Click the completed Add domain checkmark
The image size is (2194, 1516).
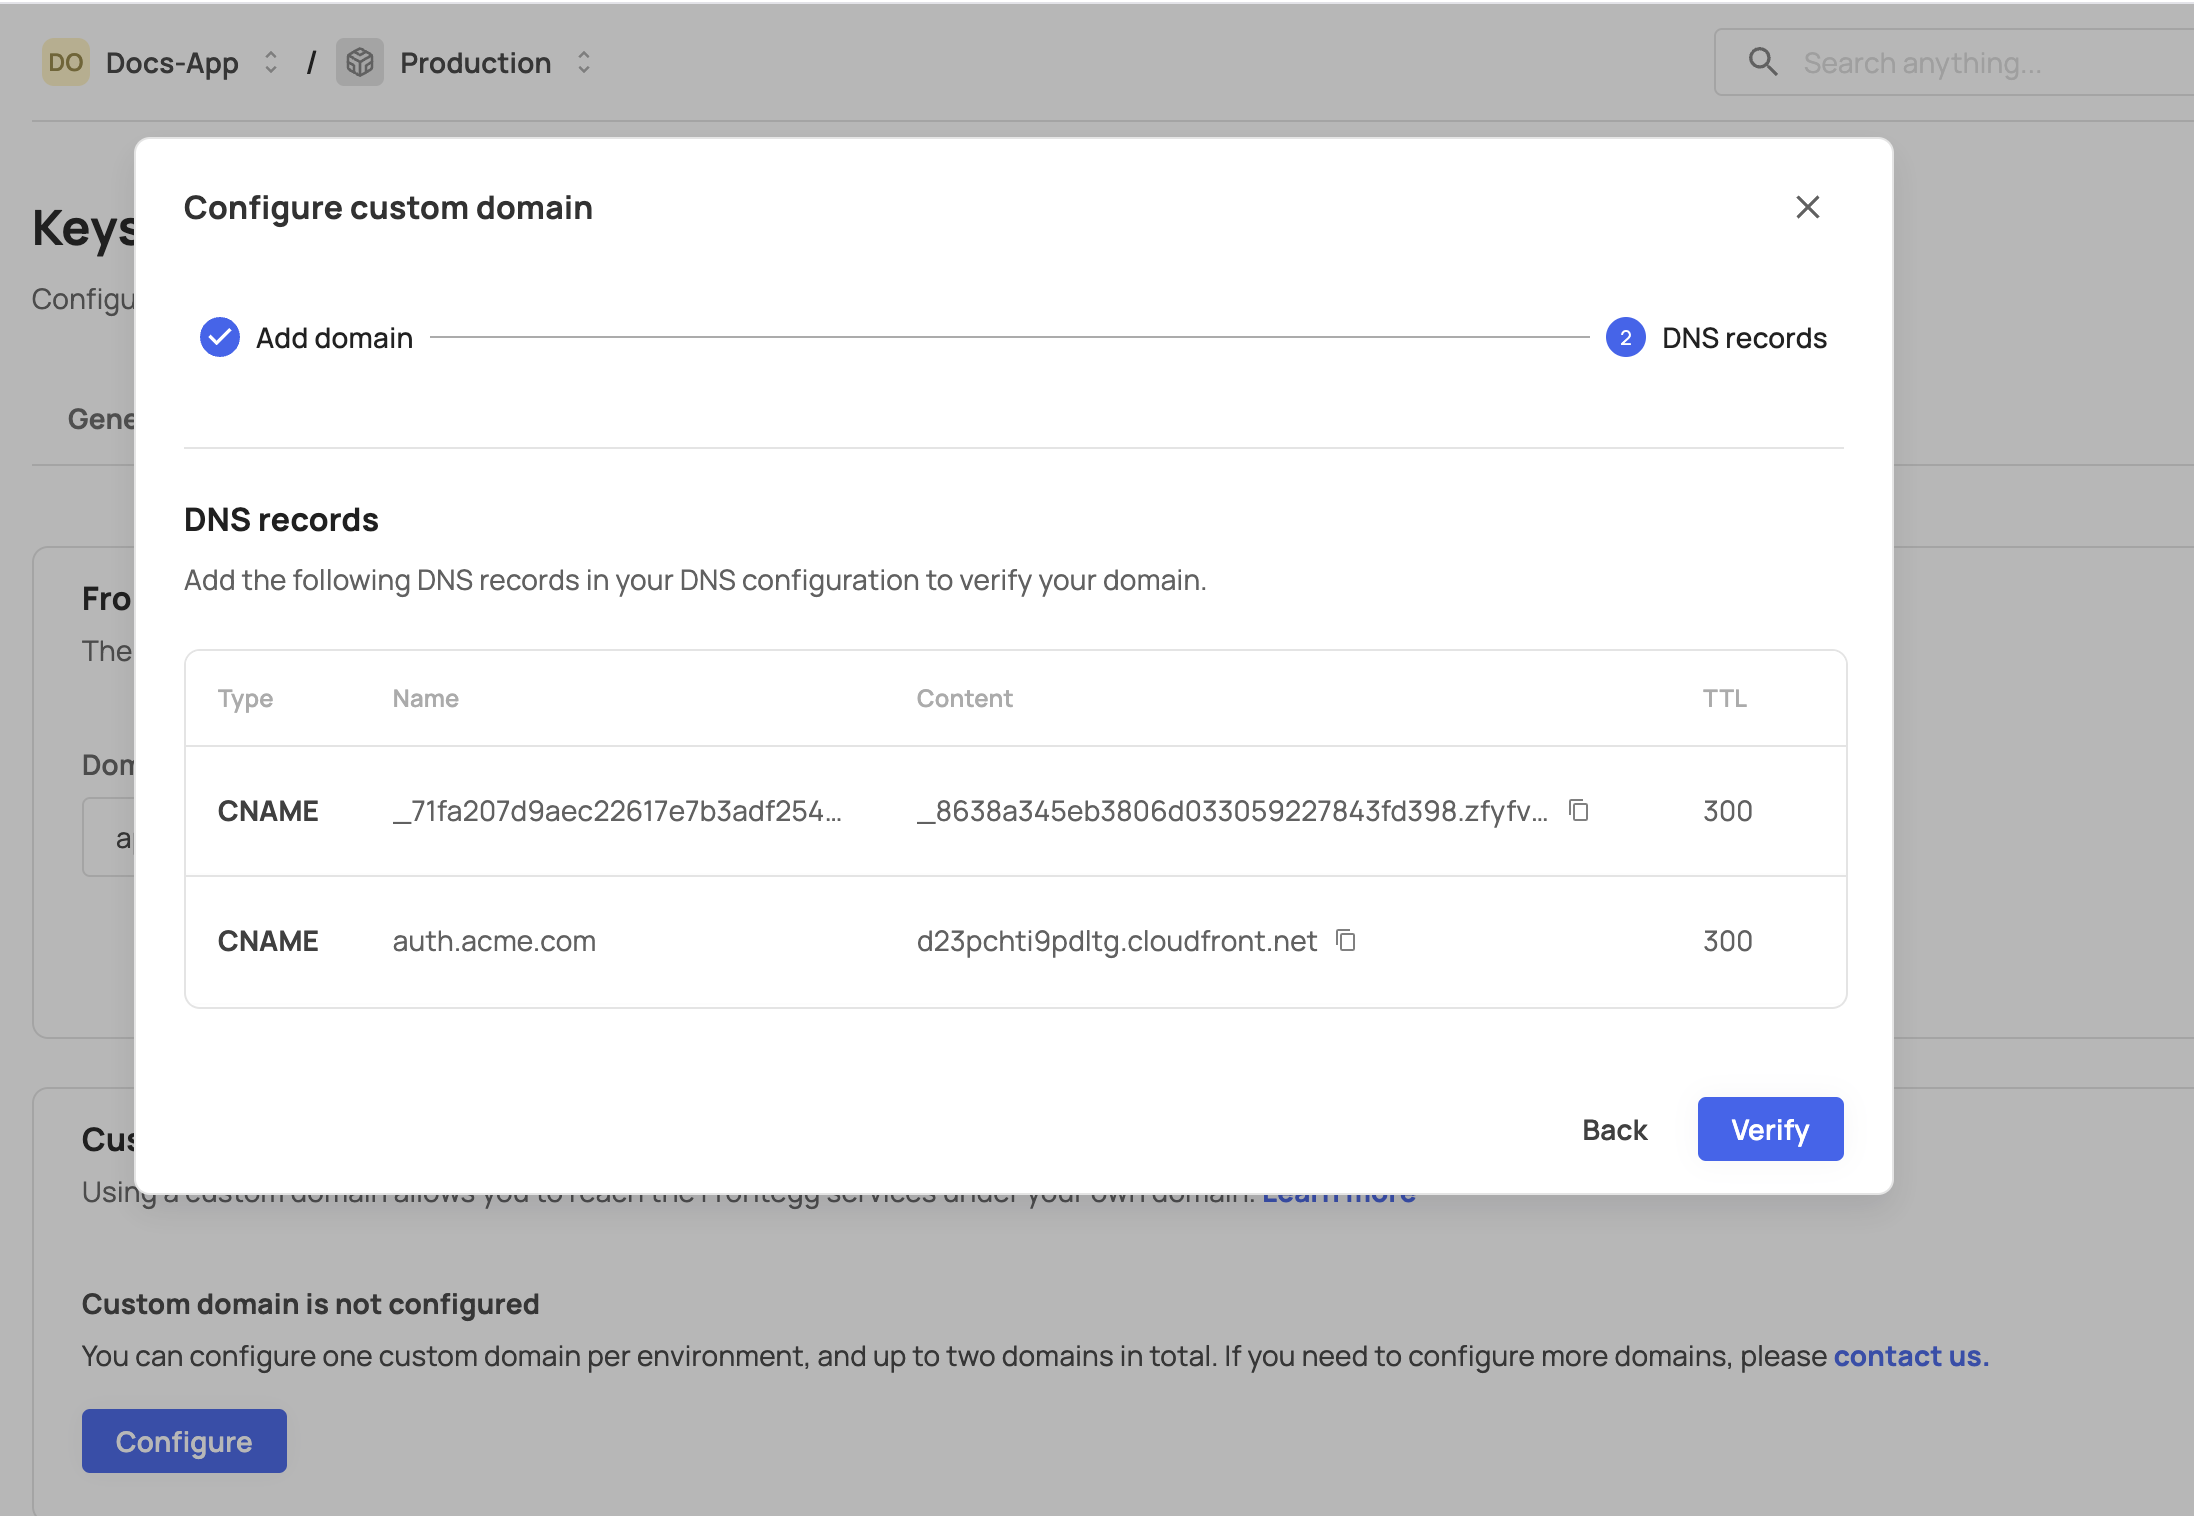[x=218, y=337]
